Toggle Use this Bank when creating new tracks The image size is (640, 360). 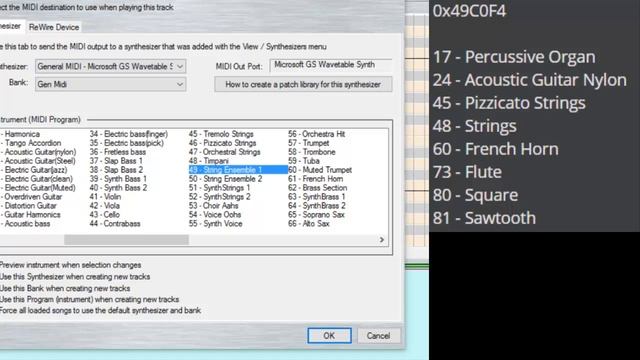[65, 288]
